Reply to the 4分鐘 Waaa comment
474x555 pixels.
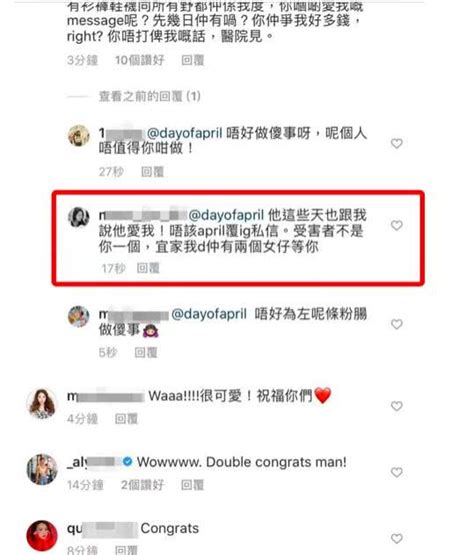click(x=126, y=419)
